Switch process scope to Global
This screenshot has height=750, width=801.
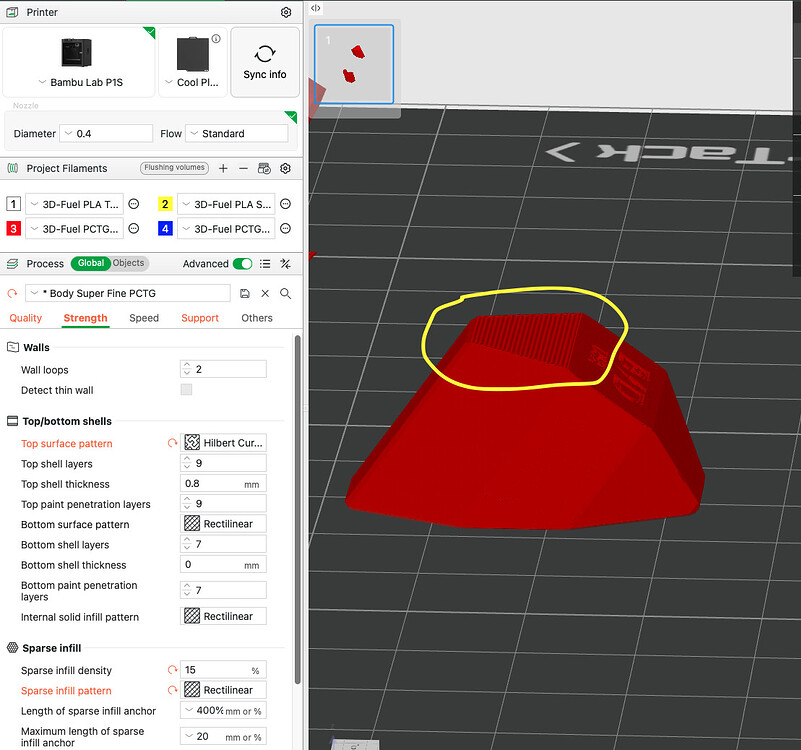pyautogui.click(x=90, y=263)
